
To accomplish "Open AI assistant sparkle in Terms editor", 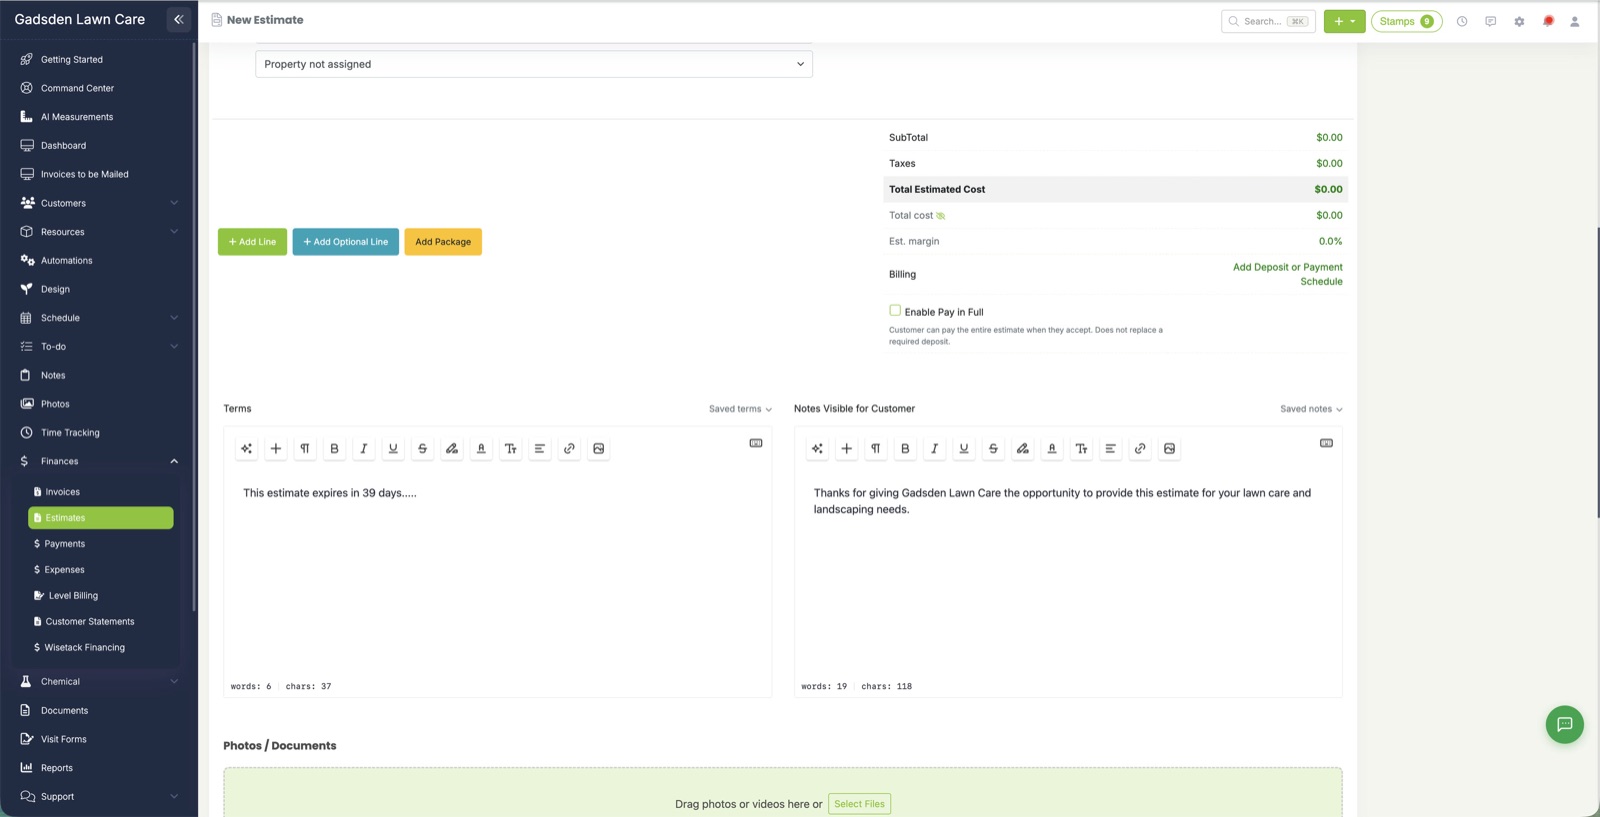I will coord(247,449).
